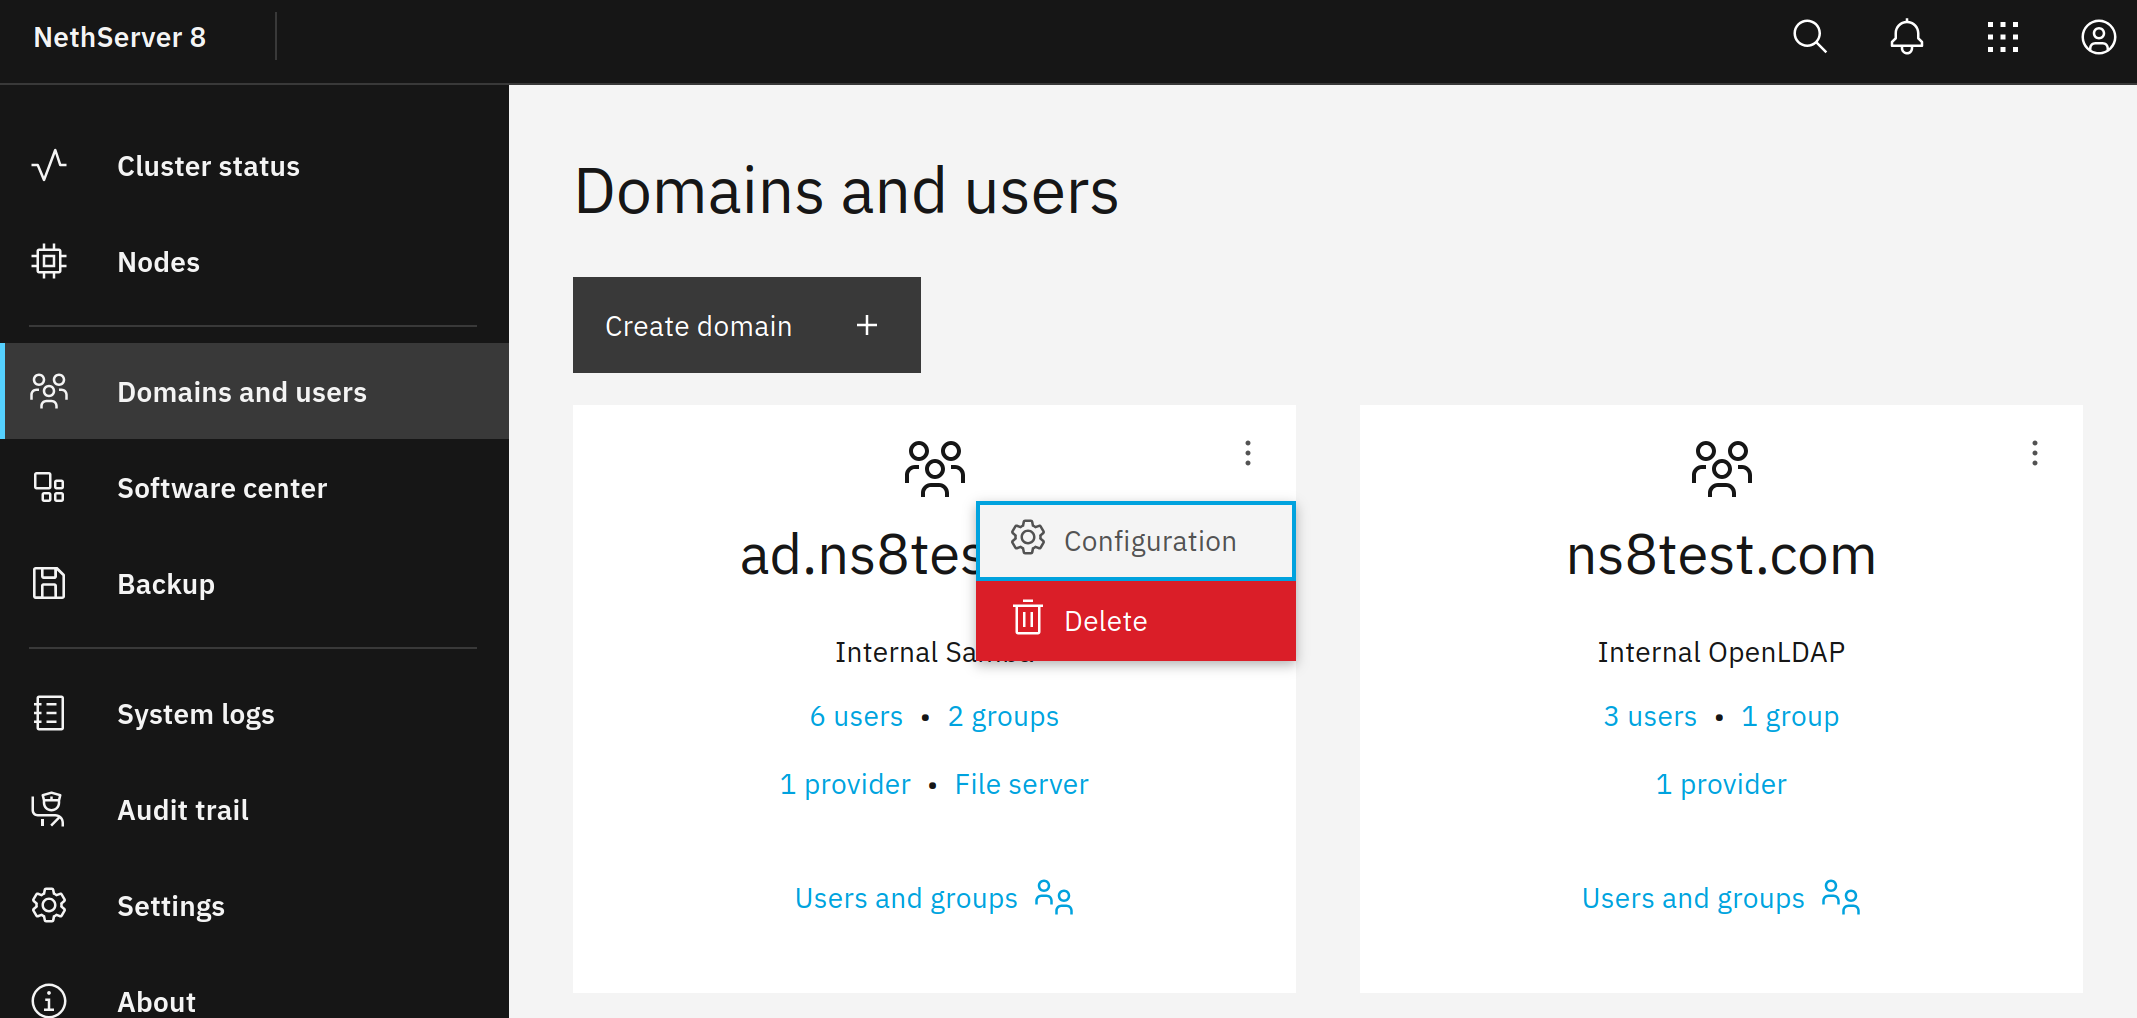Screen dimensions: 2137x1018
Task: Click the Cluster status pulse icon
Action: pos(49,165)
